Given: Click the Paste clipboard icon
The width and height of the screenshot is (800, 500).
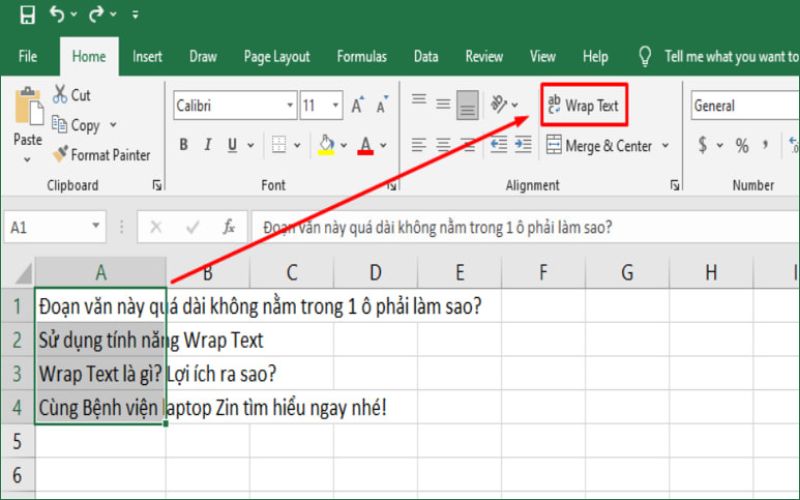Looking at the screenshot, I should click(x=27, y=109).
